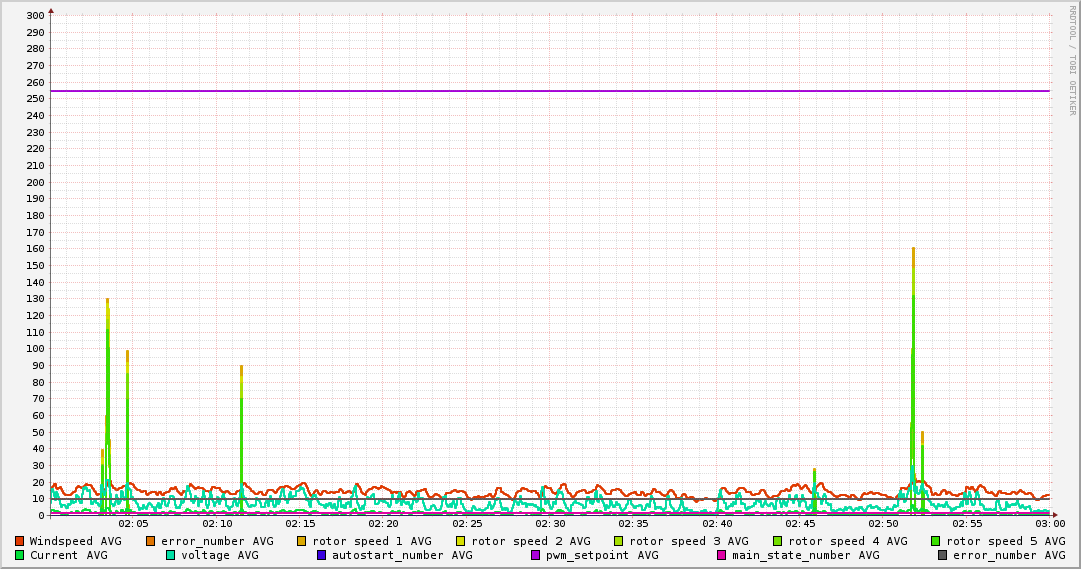Click the rotor speed 3 AVG color swatch

tap(618, 541)
